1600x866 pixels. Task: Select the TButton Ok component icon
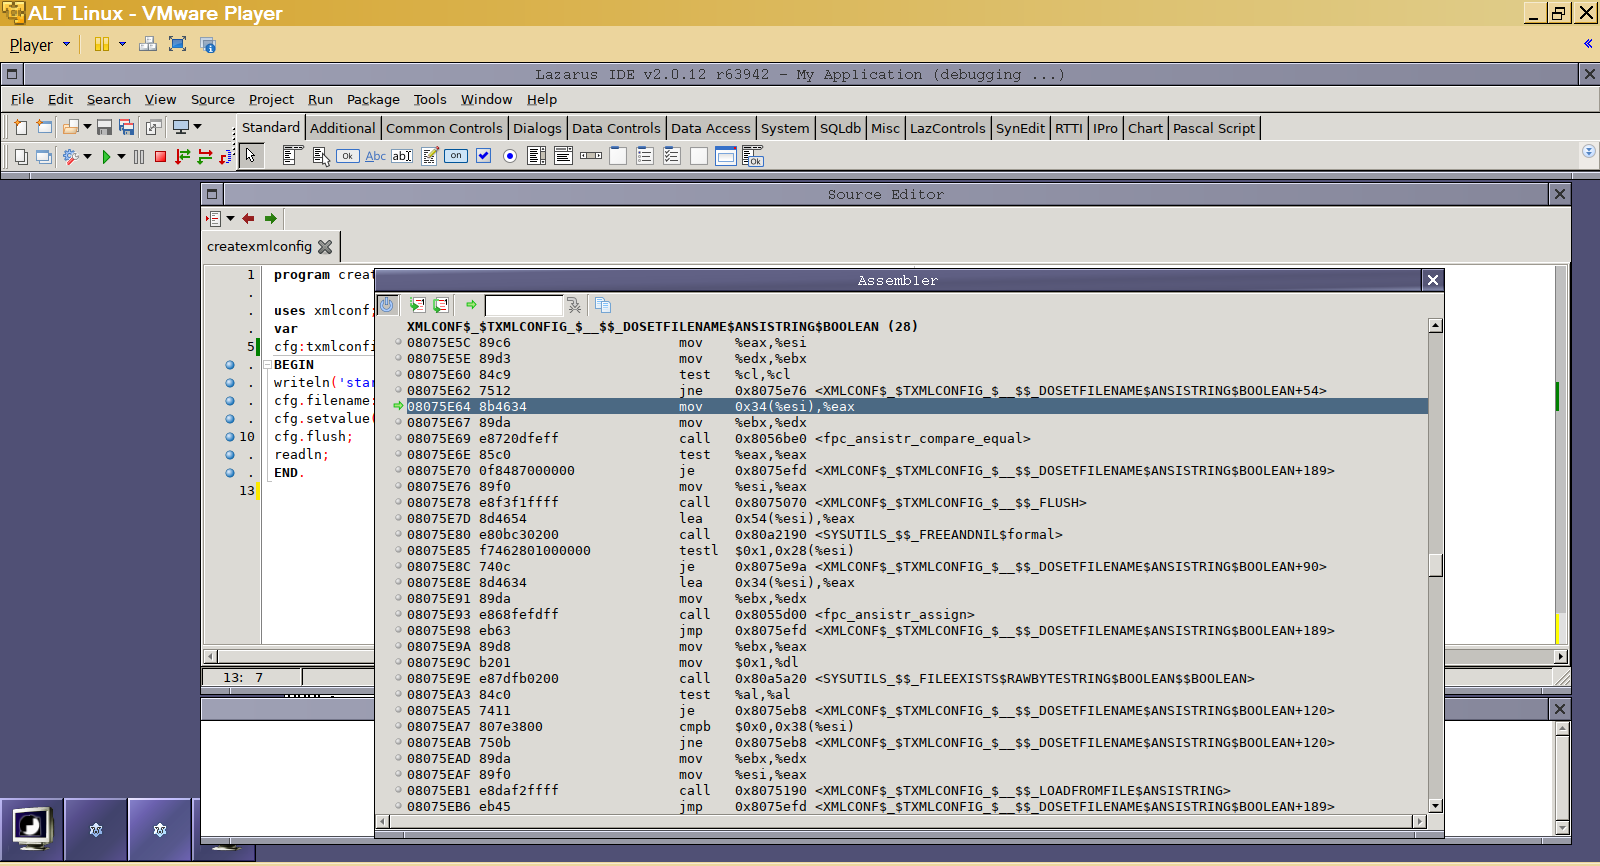[347, 156]
